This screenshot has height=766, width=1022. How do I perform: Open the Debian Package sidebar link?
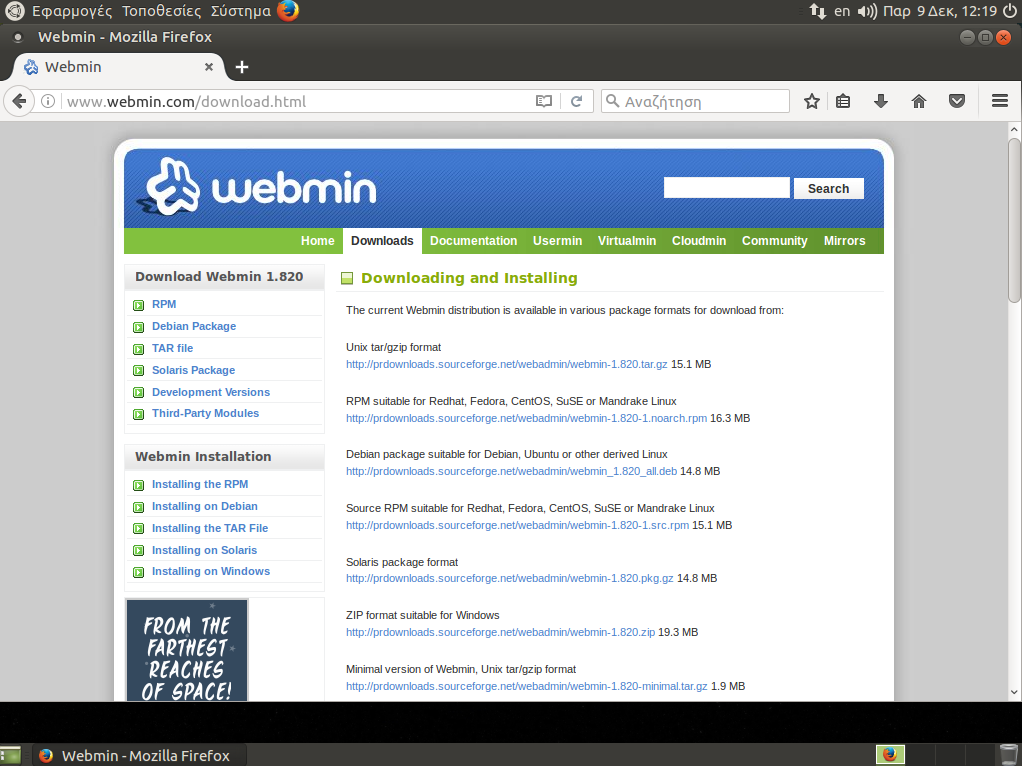tap(194, 326)
